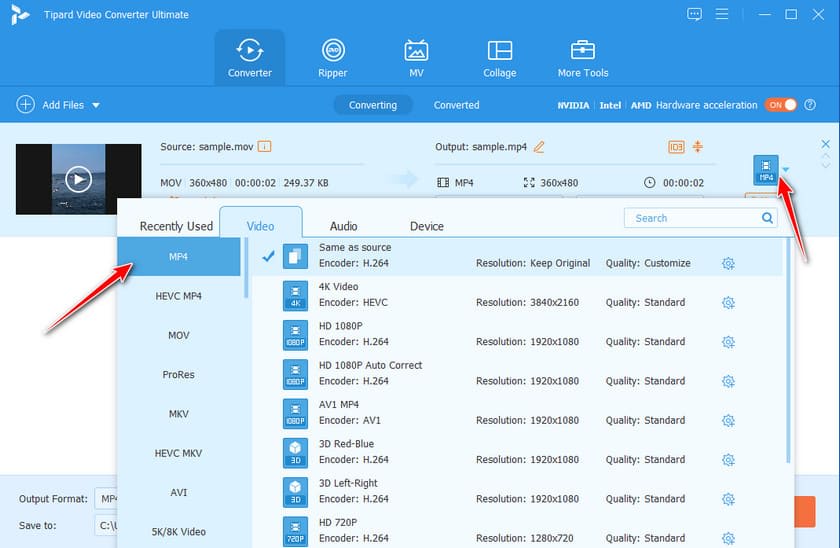Viewport: 840px width, 548px height.
Task: Open the Ripper tab
Action: pos(333,58)
